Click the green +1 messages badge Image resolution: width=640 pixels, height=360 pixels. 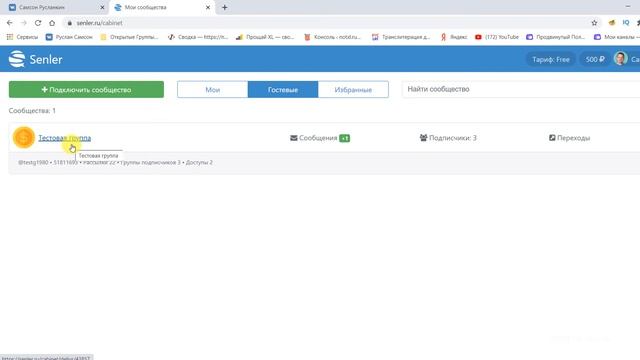click(x=344, y=138)
